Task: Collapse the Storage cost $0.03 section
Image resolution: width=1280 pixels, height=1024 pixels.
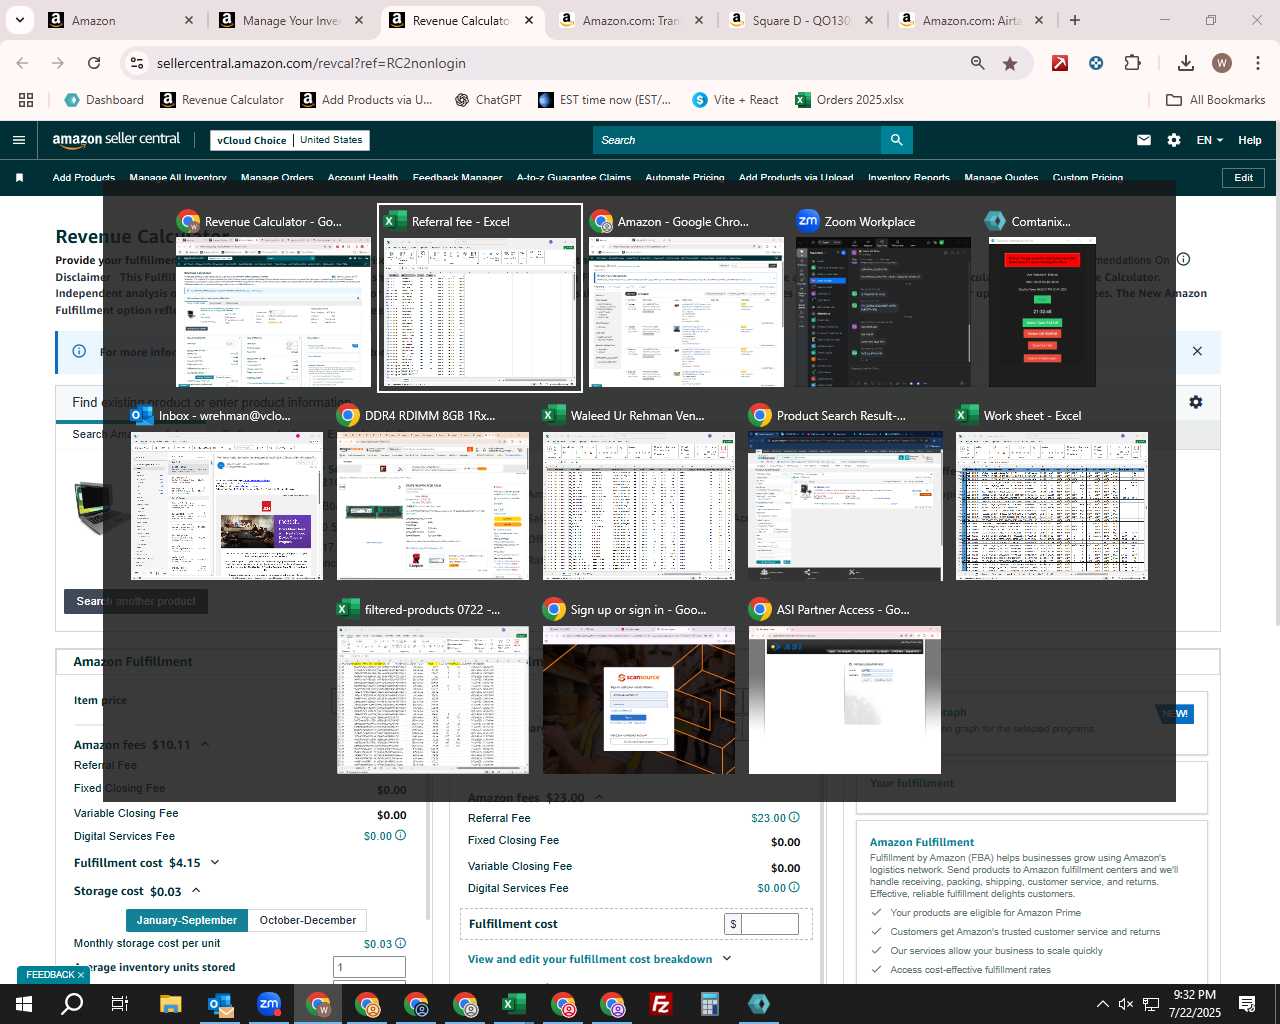Action: [x=196, y=891]
